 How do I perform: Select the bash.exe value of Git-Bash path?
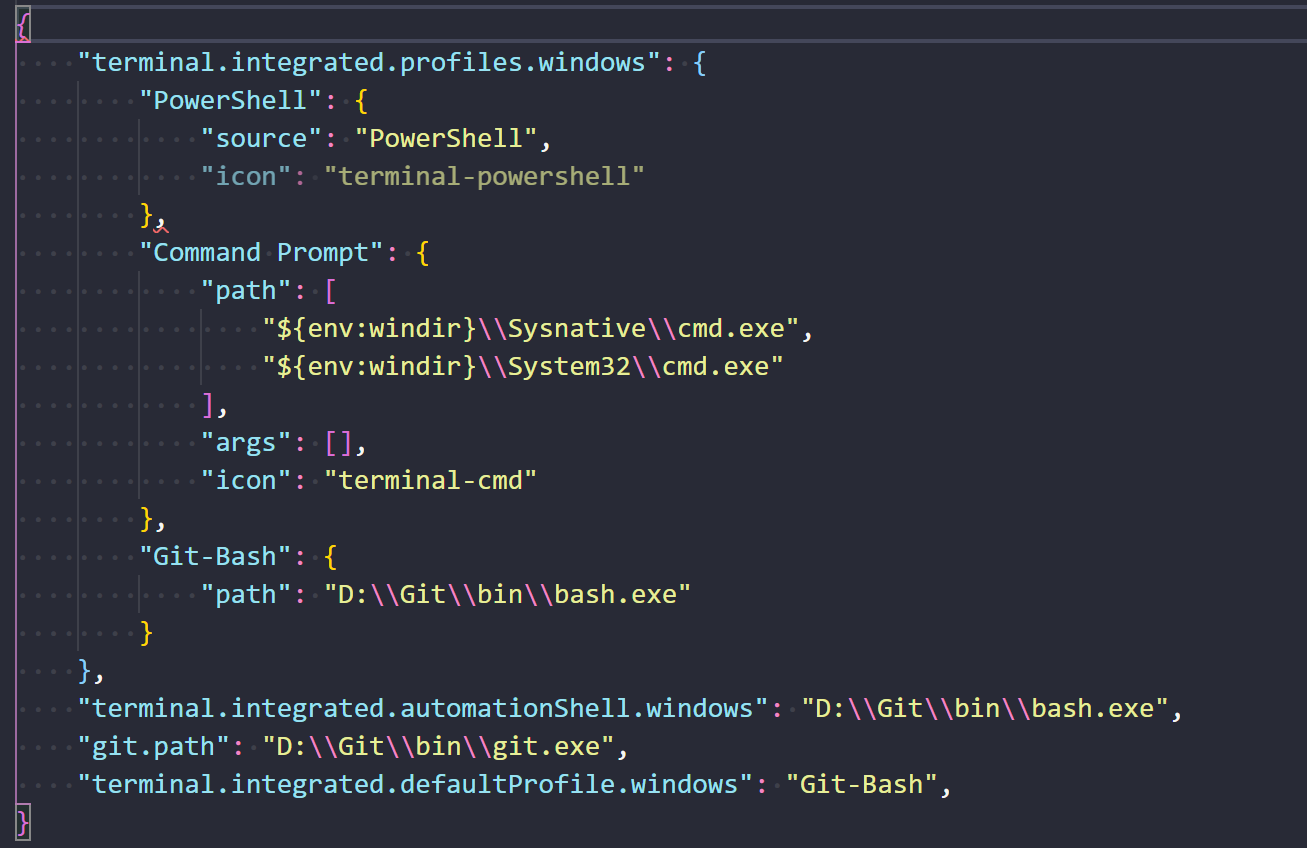point(507,594)
